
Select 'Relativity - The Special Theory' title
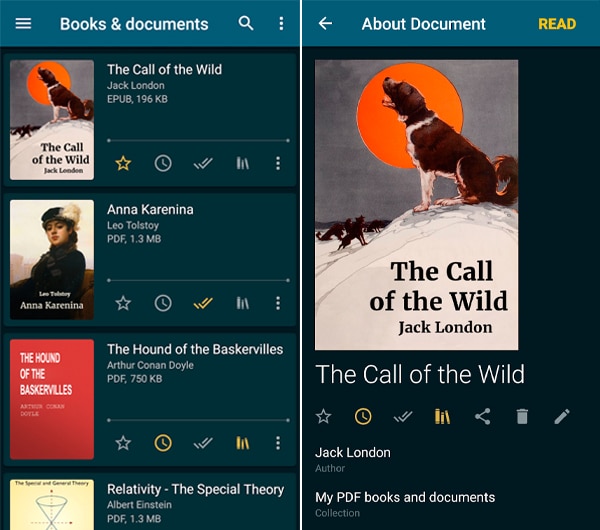(196, 489)
